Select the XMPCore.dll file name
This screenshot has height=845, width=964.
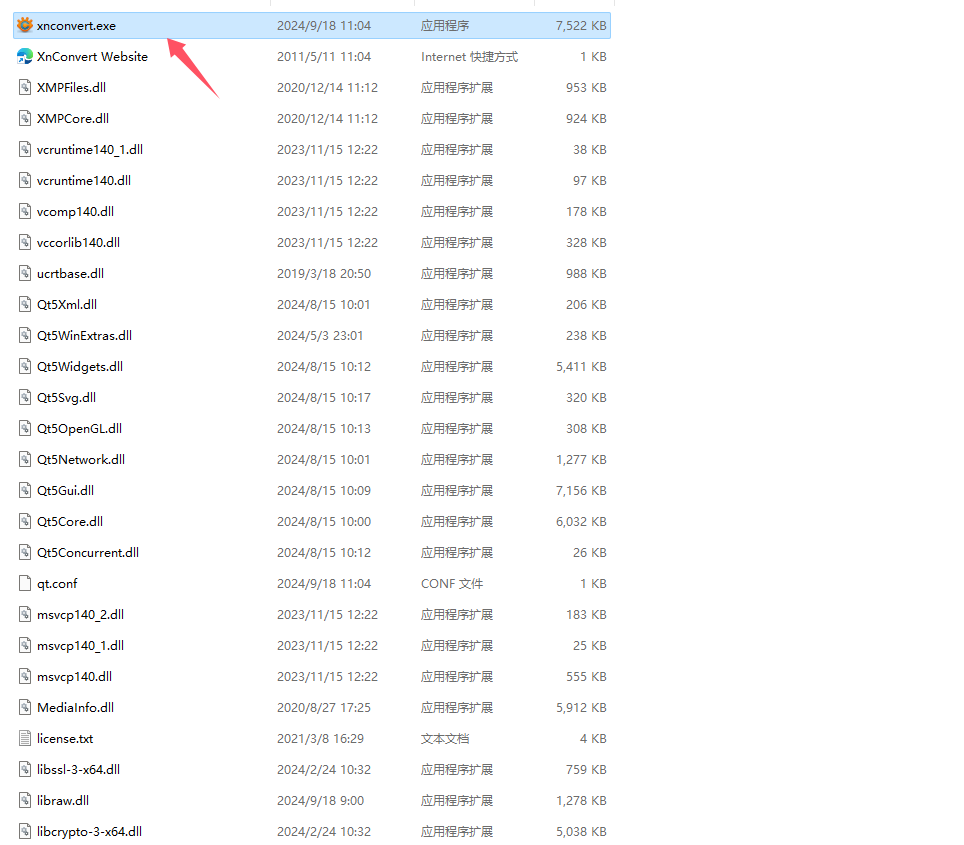(x=73, y=119)
